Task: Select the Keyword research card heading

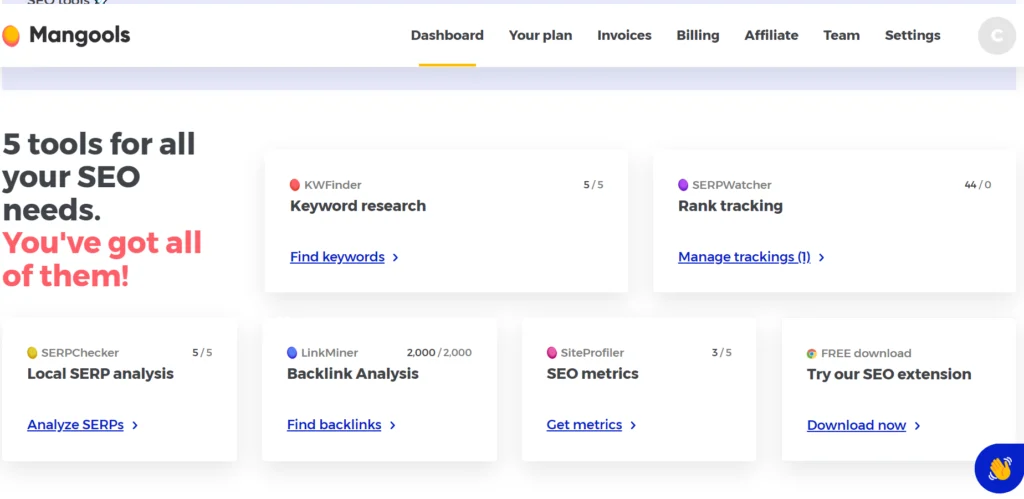Action: click(358, 206)
